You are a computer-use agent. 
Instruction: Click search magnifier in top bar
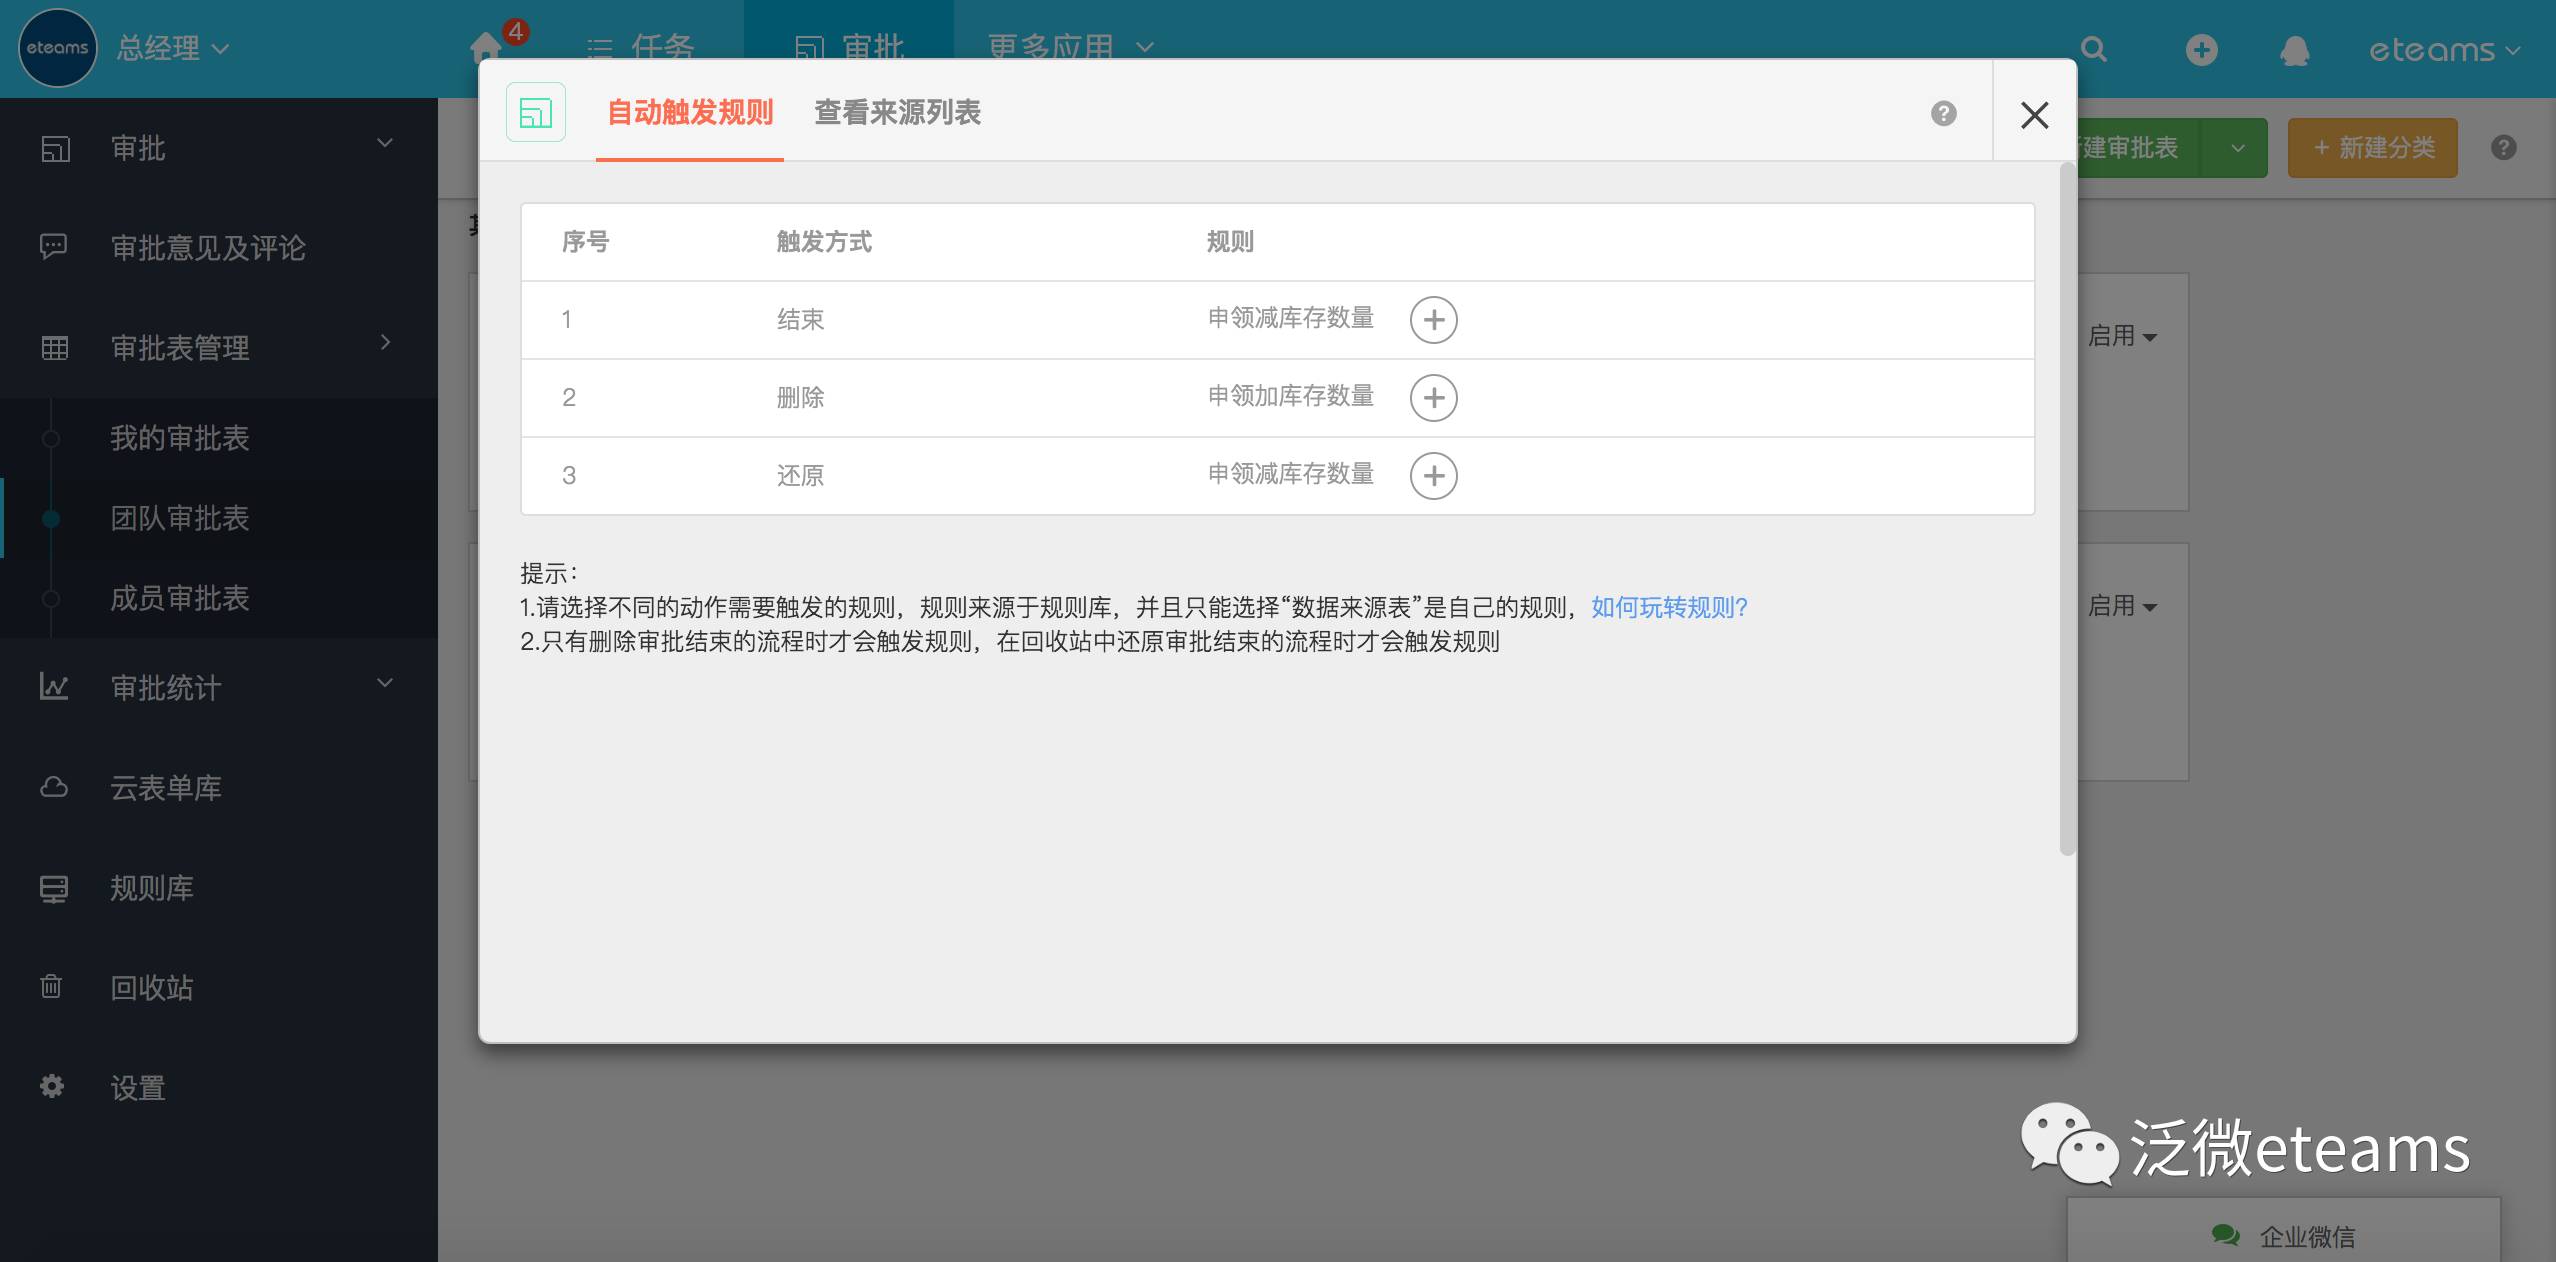[x=2093, y=50]
